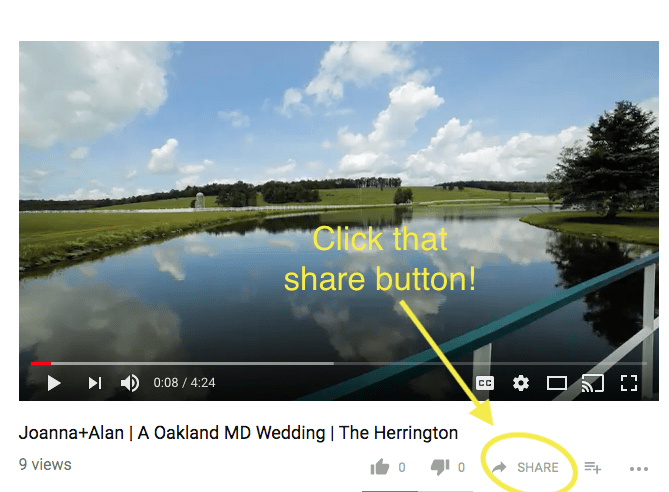Enter full screen mode
This screenshot has width=669, height=492.
click(628, 383)
